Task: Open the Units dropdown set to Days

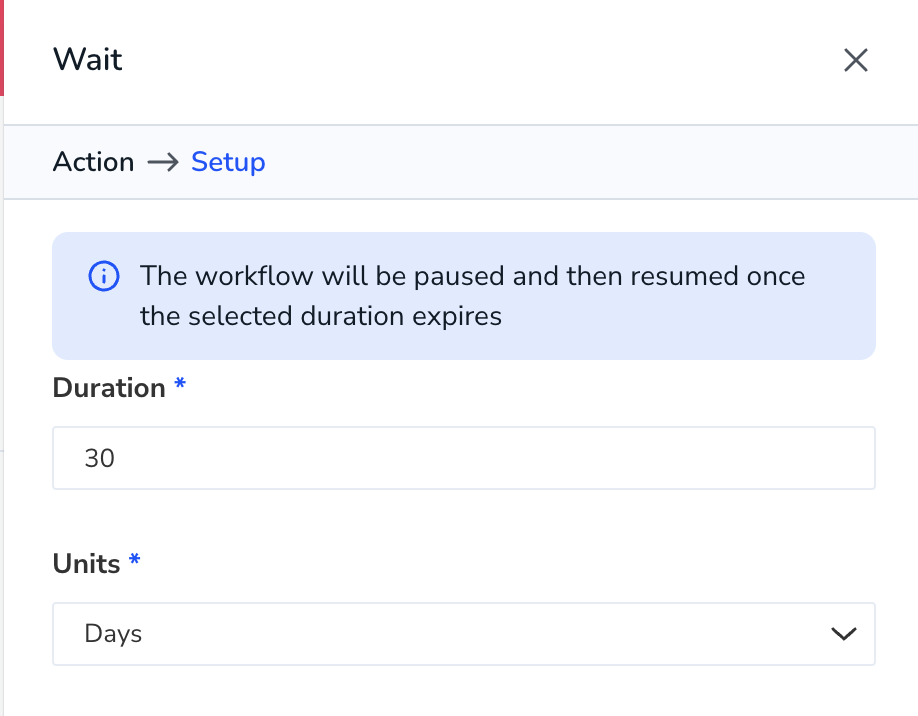Action: [x=464, y=633]
